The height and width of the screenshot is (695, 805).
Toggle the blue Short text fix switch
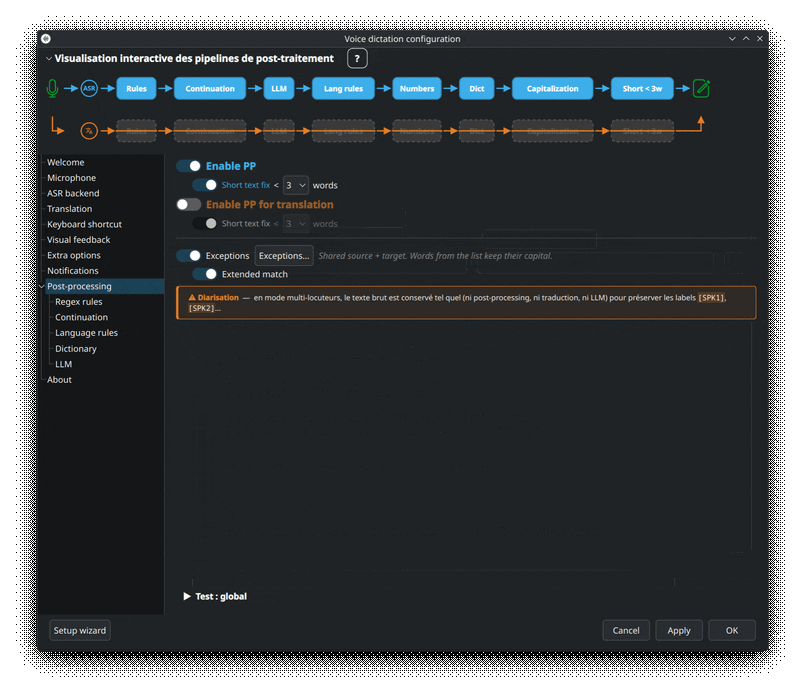(x=205, y=185)
